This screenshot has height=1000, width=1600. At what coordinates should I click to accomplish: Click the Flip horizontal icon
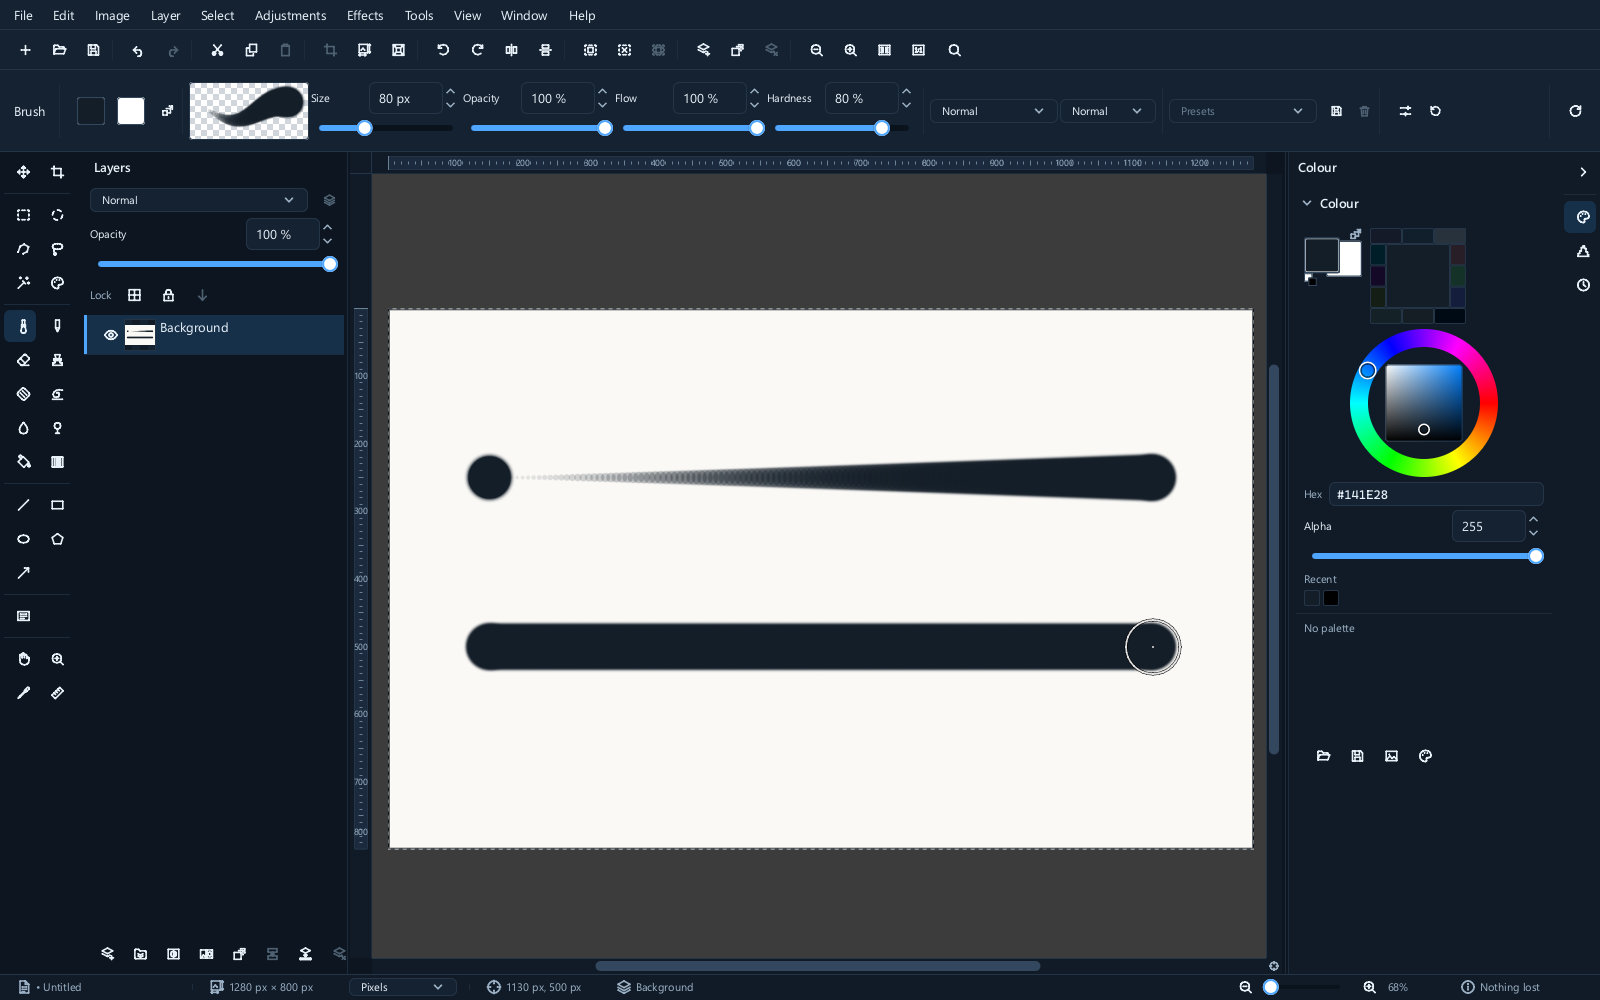[511, 50]
